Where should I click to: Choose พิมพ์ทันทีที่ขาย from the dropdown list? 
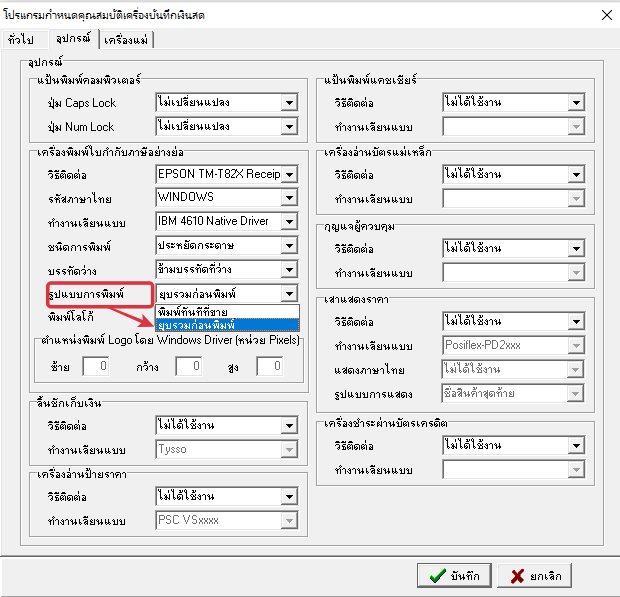point(226,312)
